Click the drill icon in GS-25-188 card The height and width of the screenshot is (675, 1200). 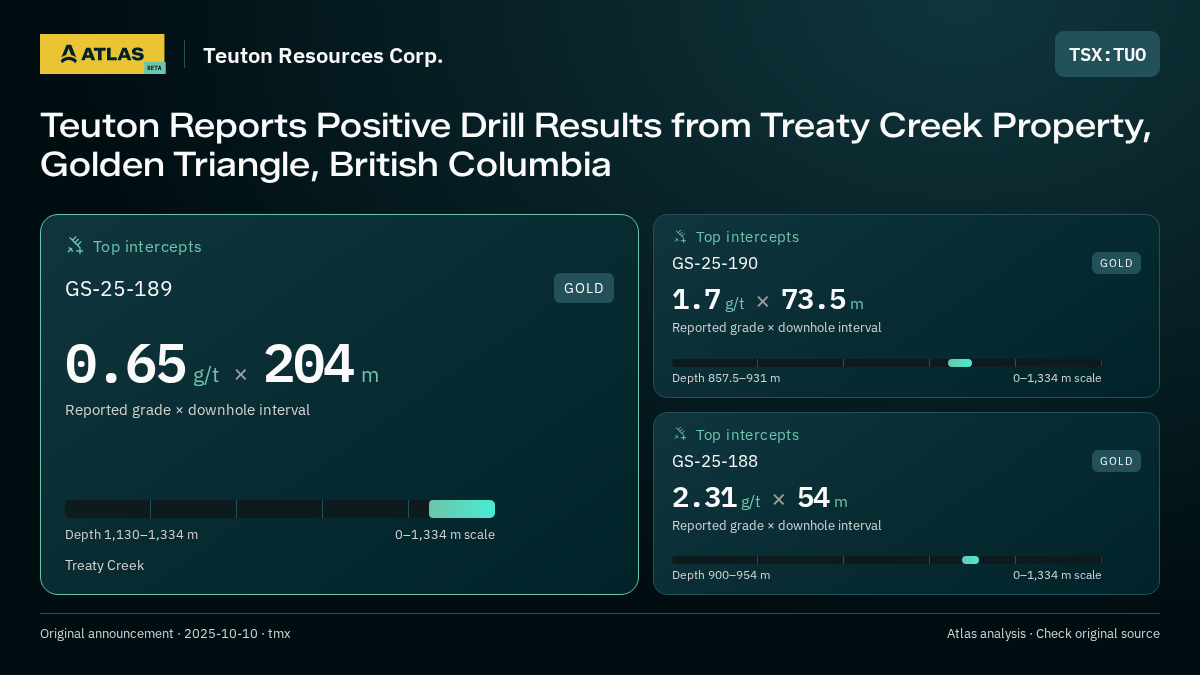[x=680, y=434]
